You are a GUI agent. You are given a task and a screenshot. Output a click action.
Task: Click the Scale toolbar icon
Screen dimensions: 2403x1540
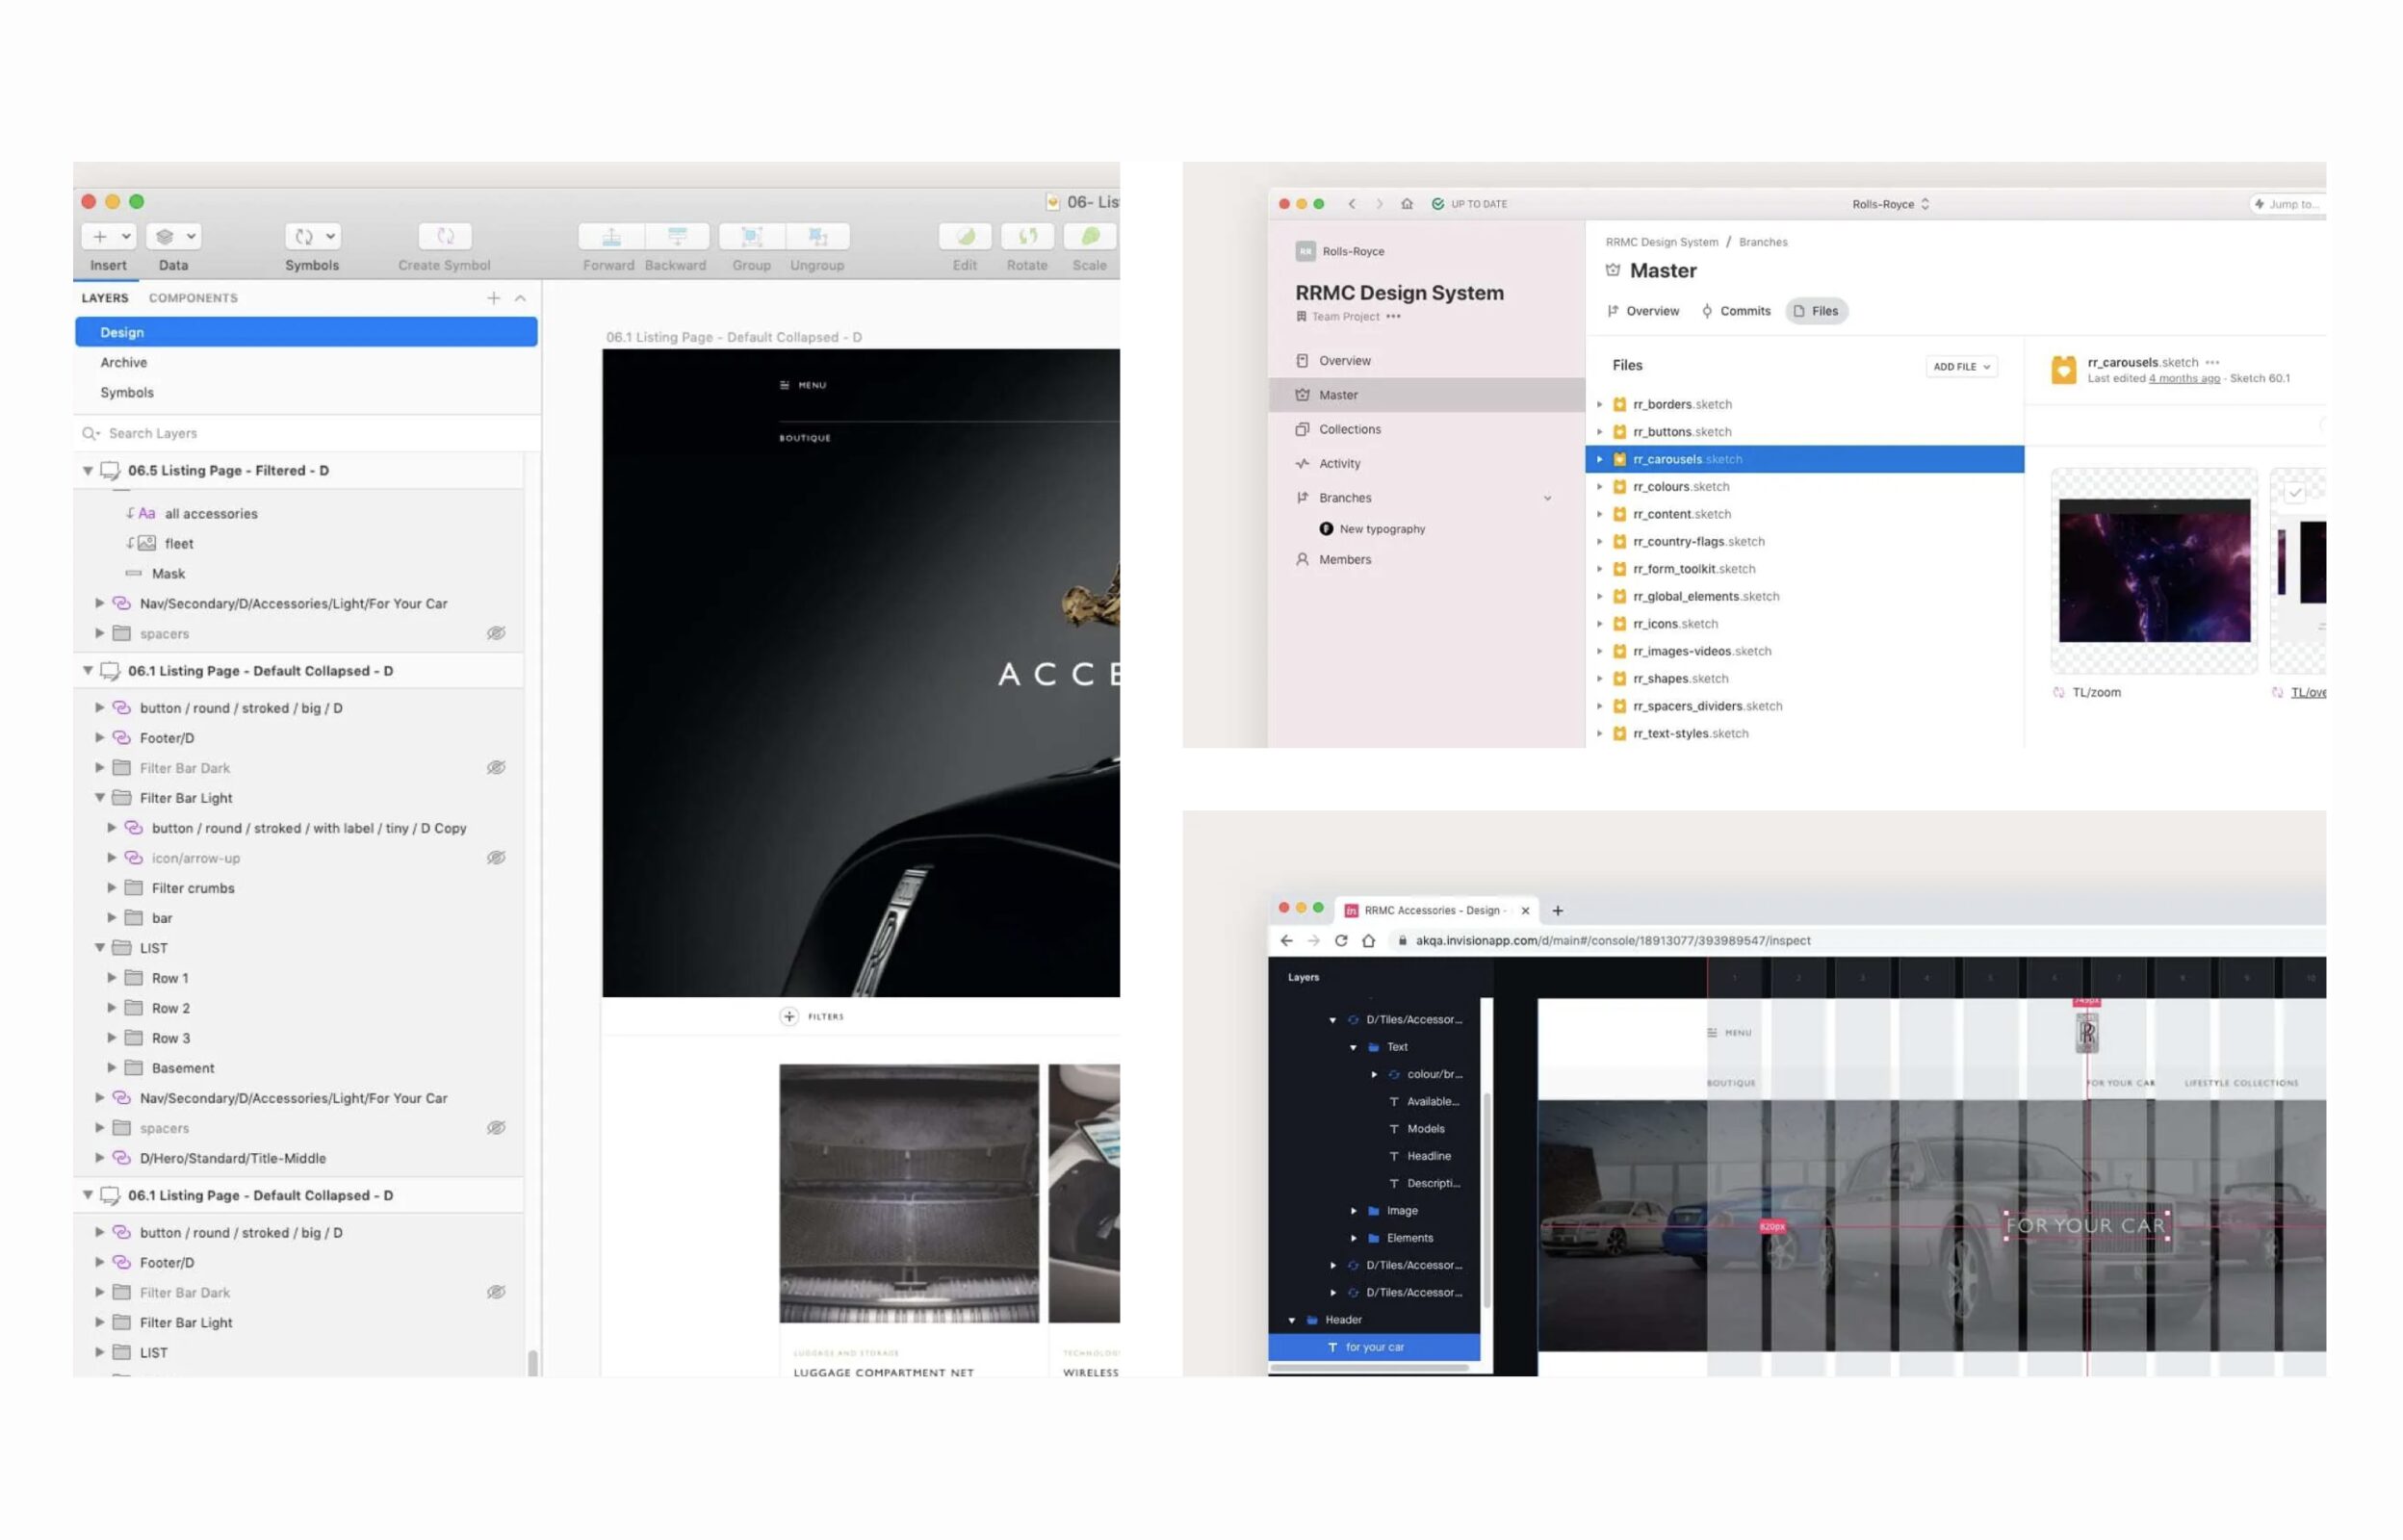coord(1090,236)
